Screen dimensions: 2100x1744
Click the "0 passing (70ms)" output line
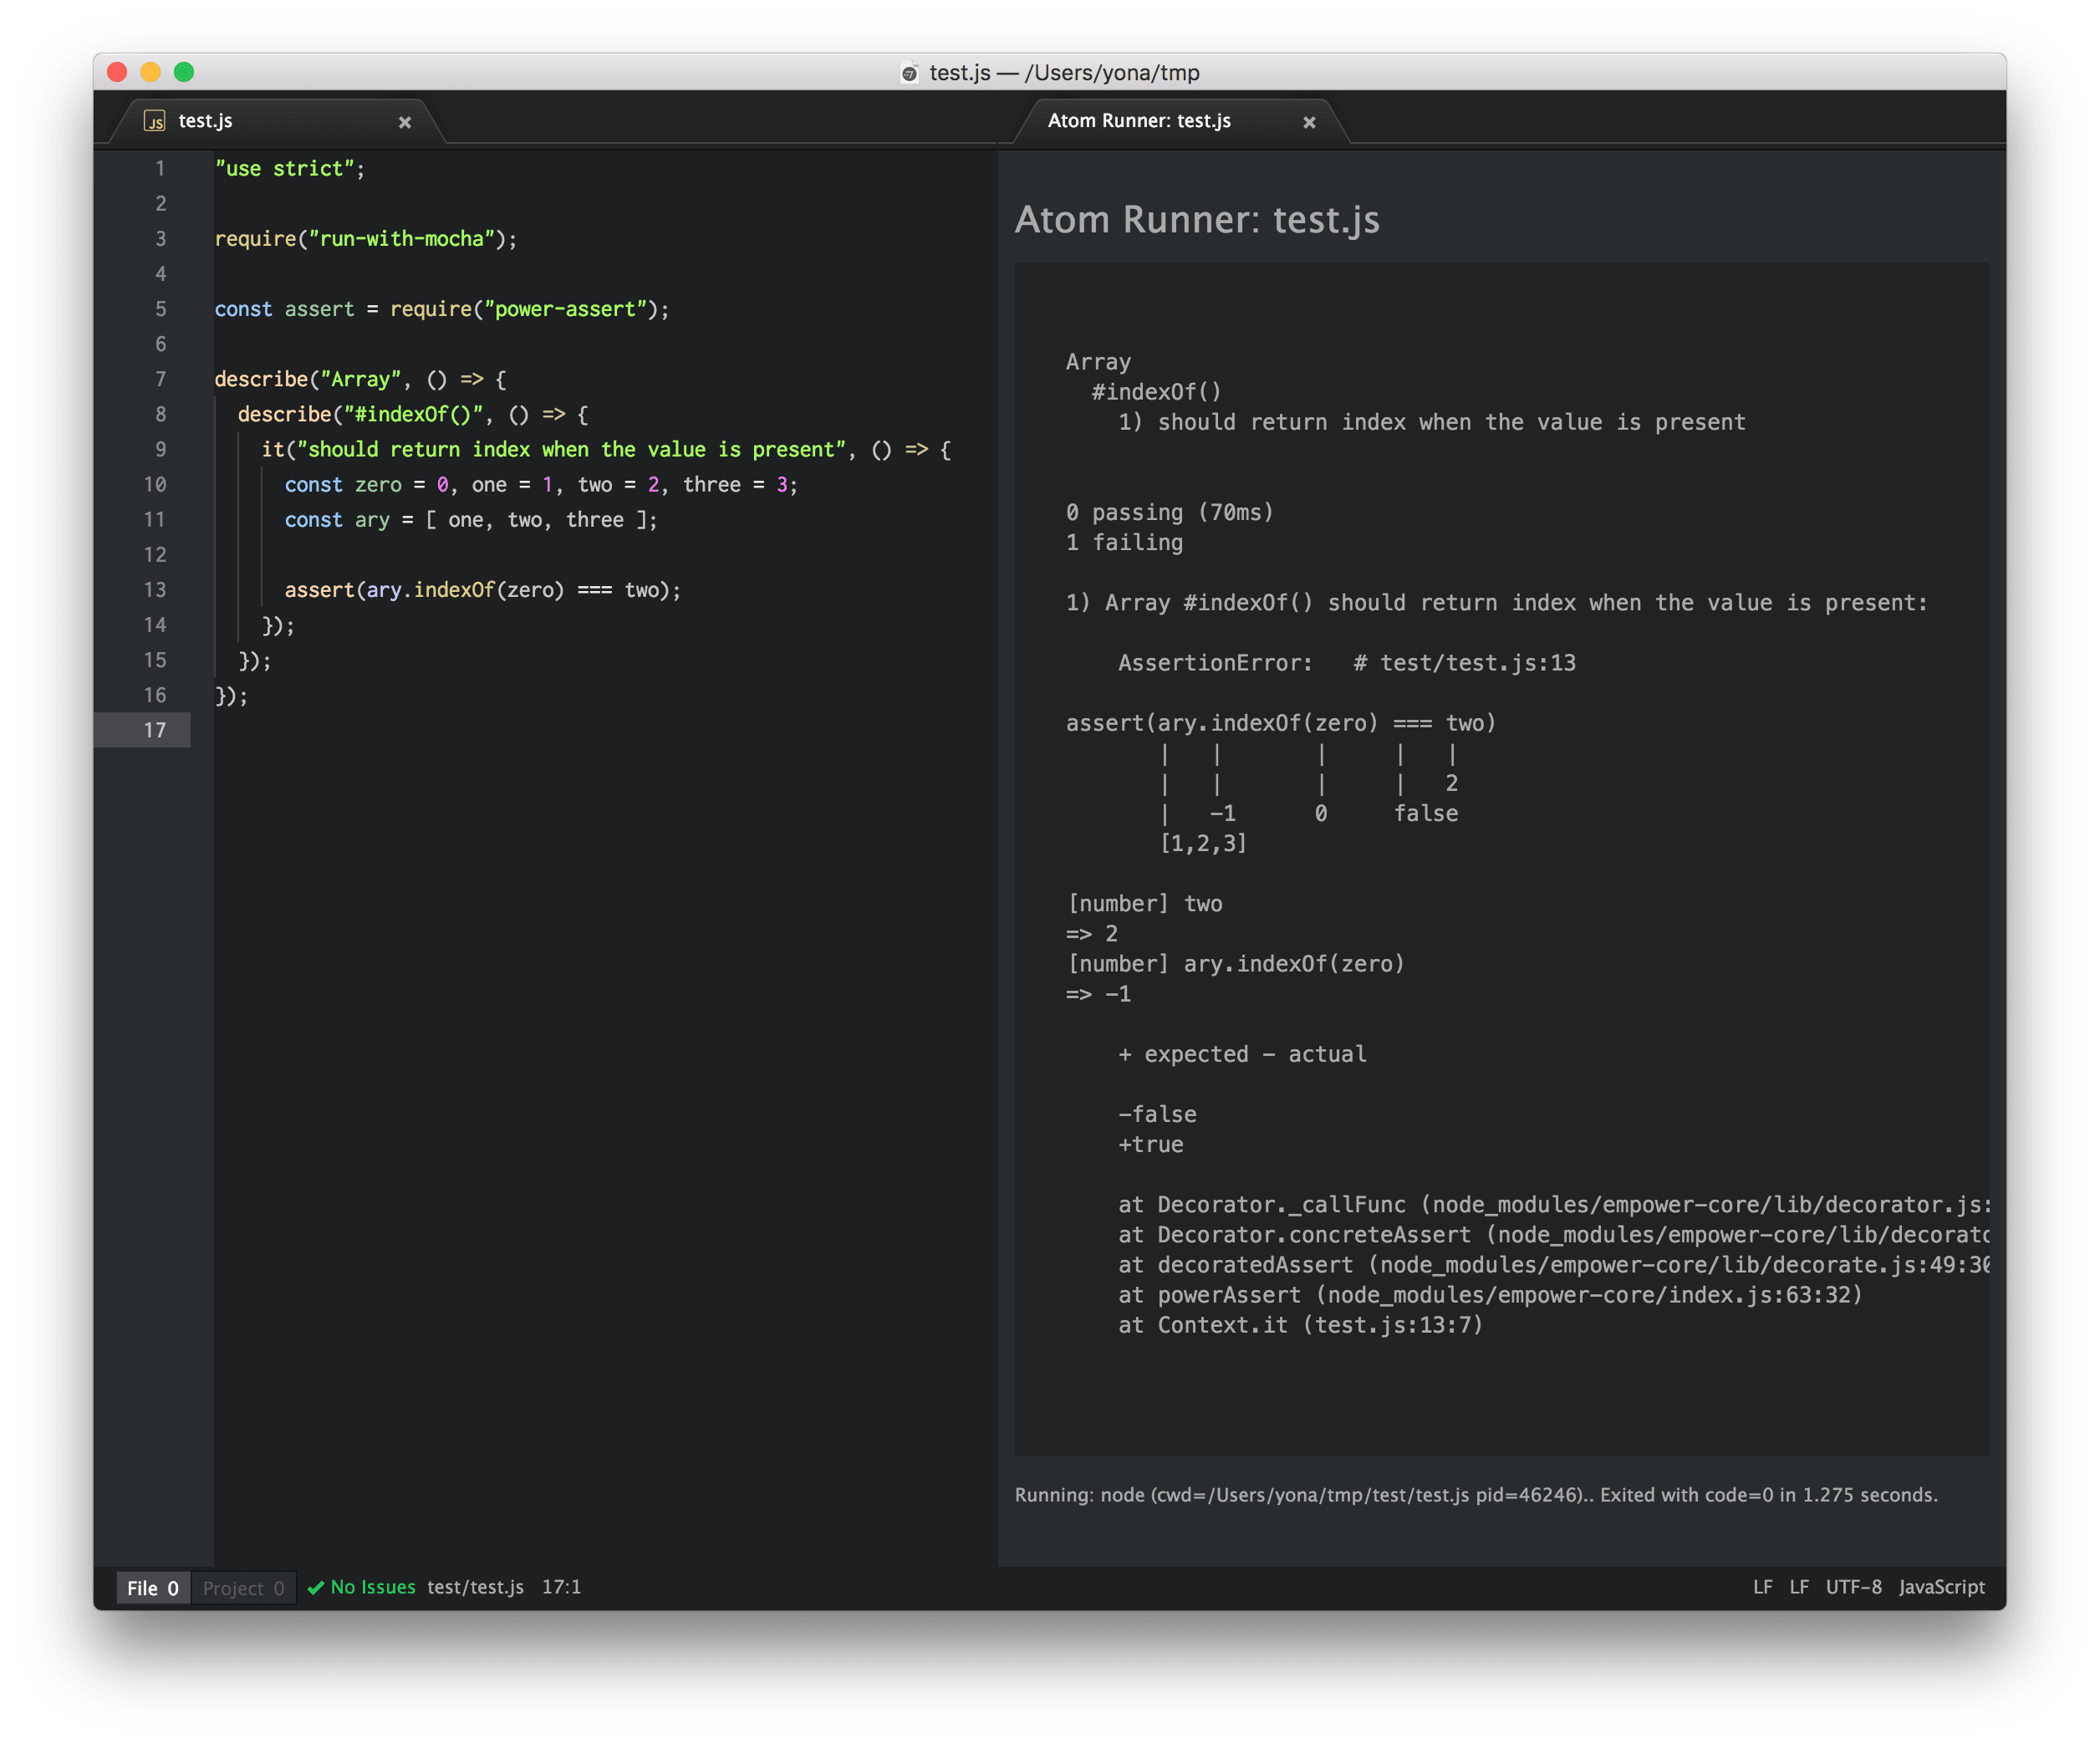[x=1169, y=512]
